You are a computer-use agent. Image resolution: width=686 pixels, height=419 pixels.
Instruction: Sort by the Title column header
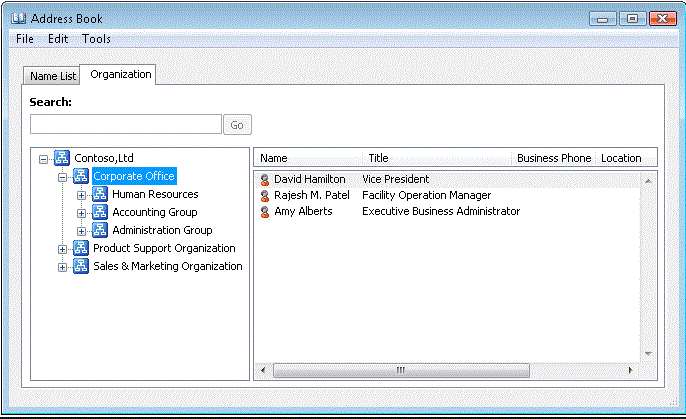pyautogui.click(x=437, y=158)
